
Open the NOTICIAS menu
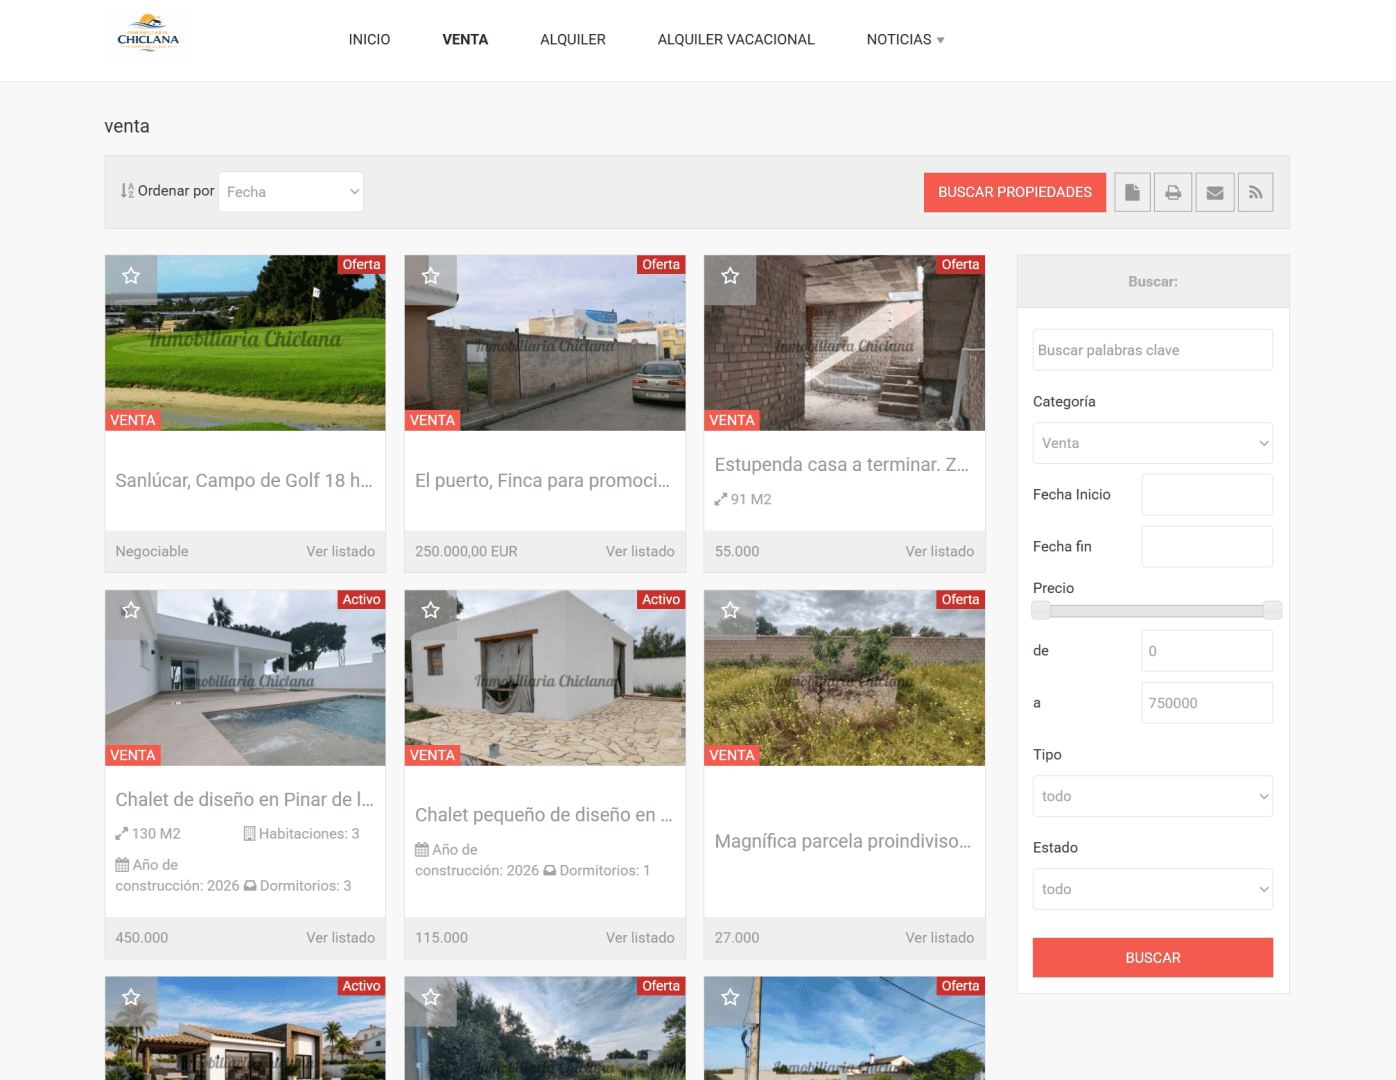905,40
